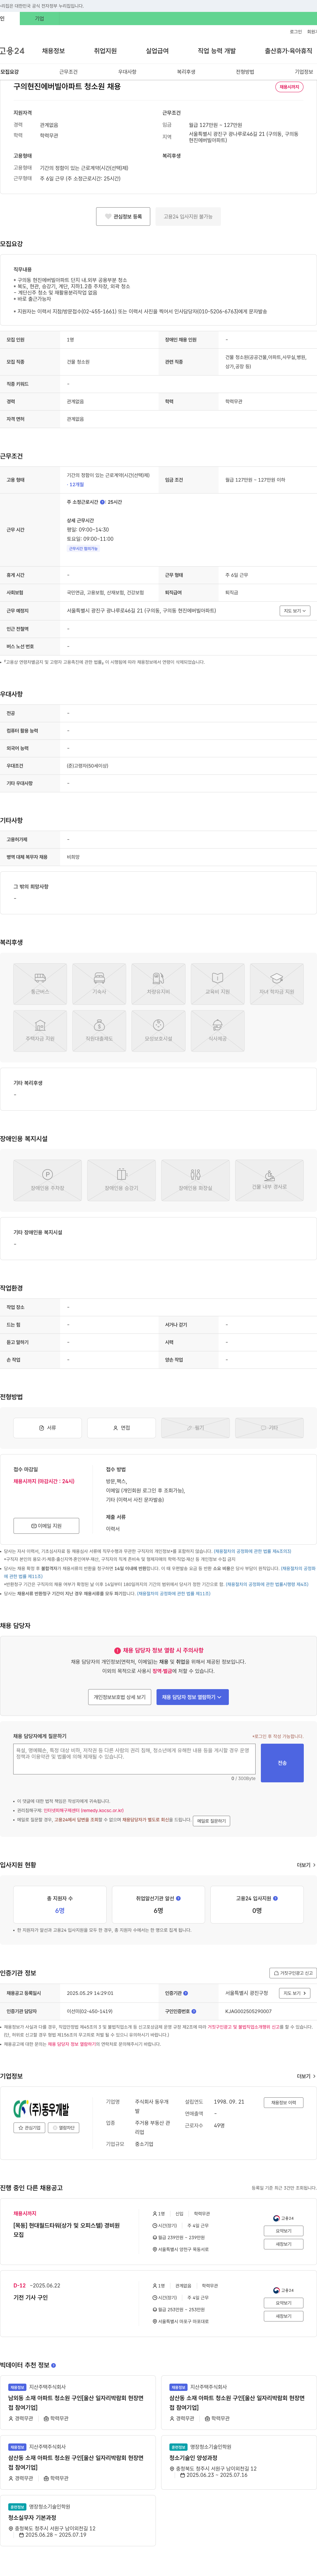Open the 채용정보 main menu
Viewport: 317px width, 2576px height.
point(53,51)
